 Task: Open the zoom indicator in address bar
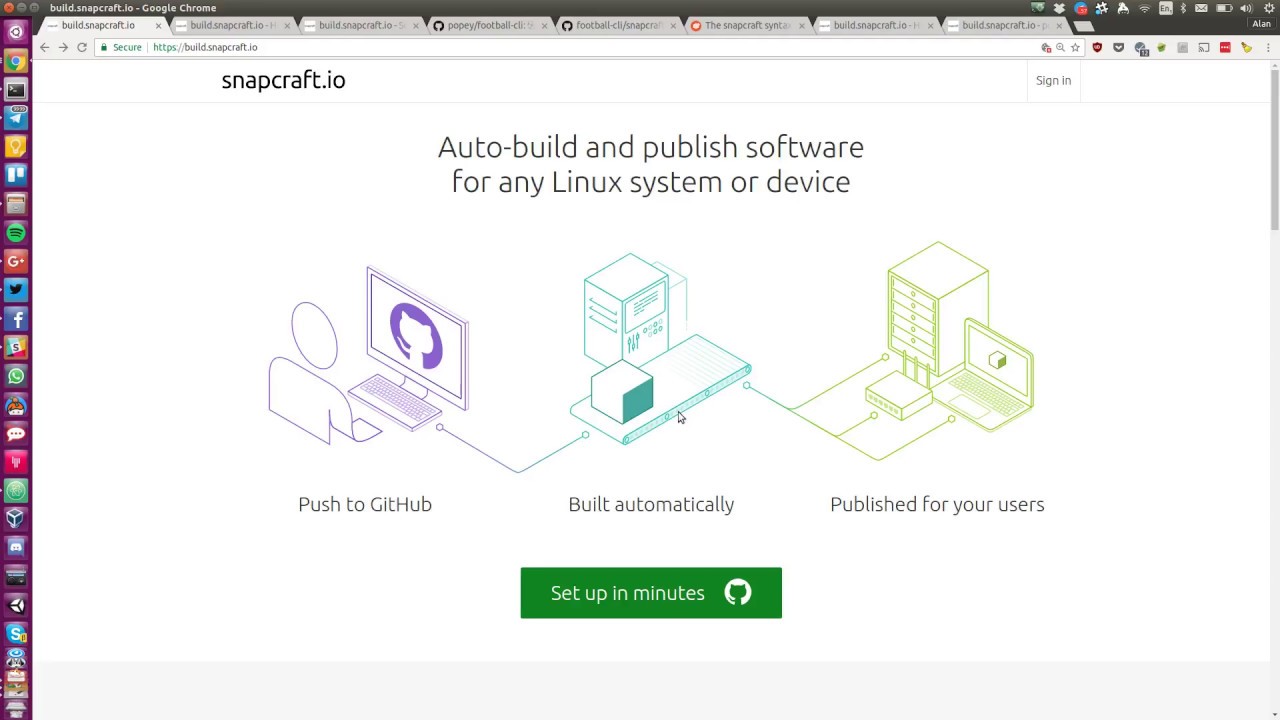tap(1060, 47)
